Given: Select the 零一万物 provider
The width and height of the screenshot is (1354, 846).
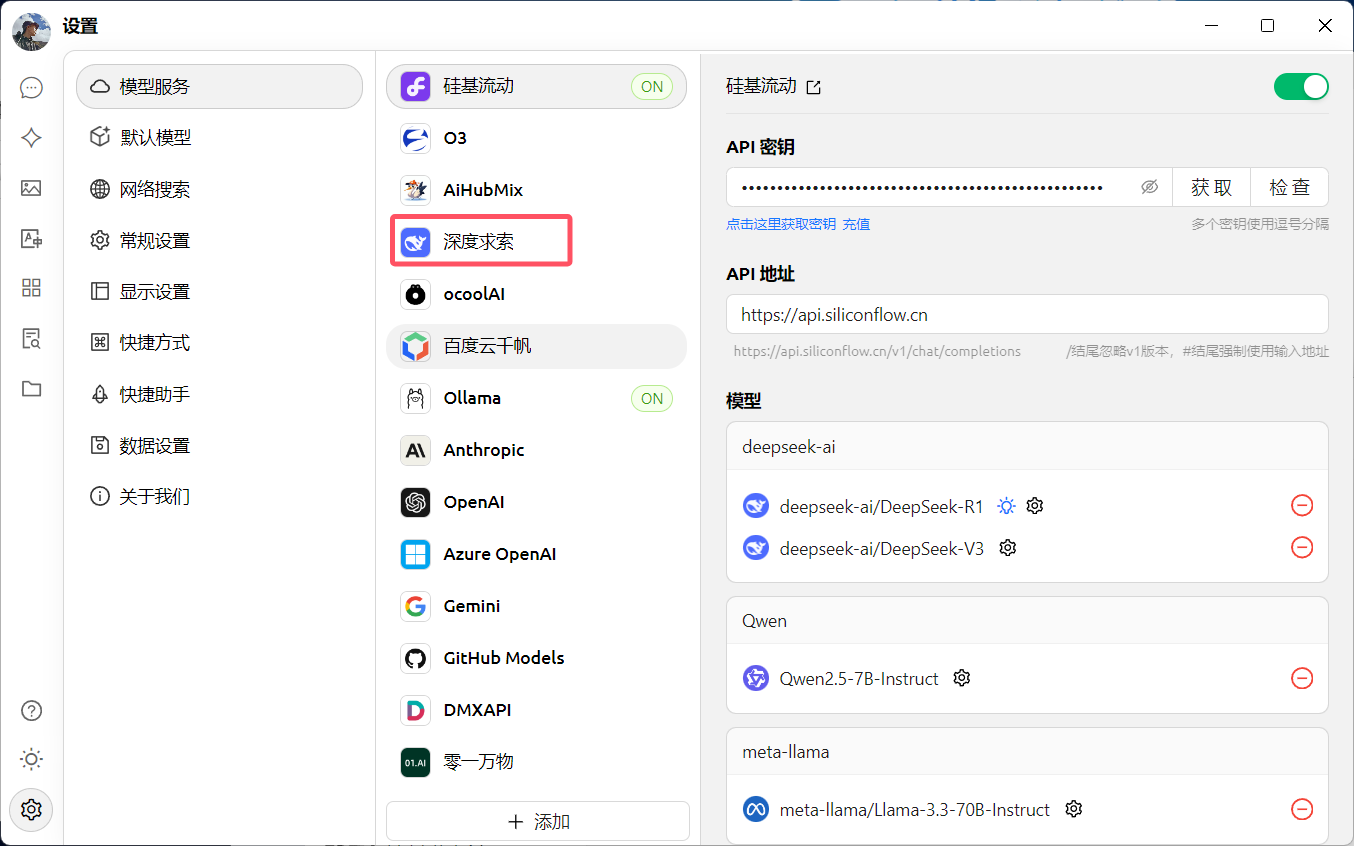Looking at the screenshot, I should pyautogui.click(x=536, y=762).
